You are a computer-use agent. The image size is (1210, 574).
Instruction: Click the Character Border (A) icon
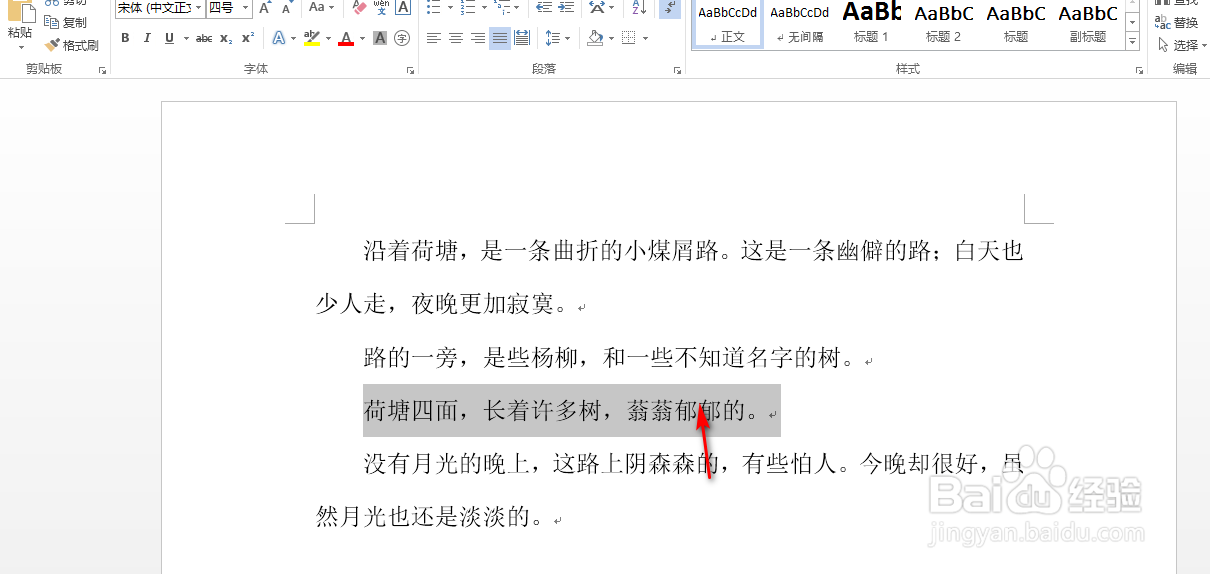tap(402, 8)
